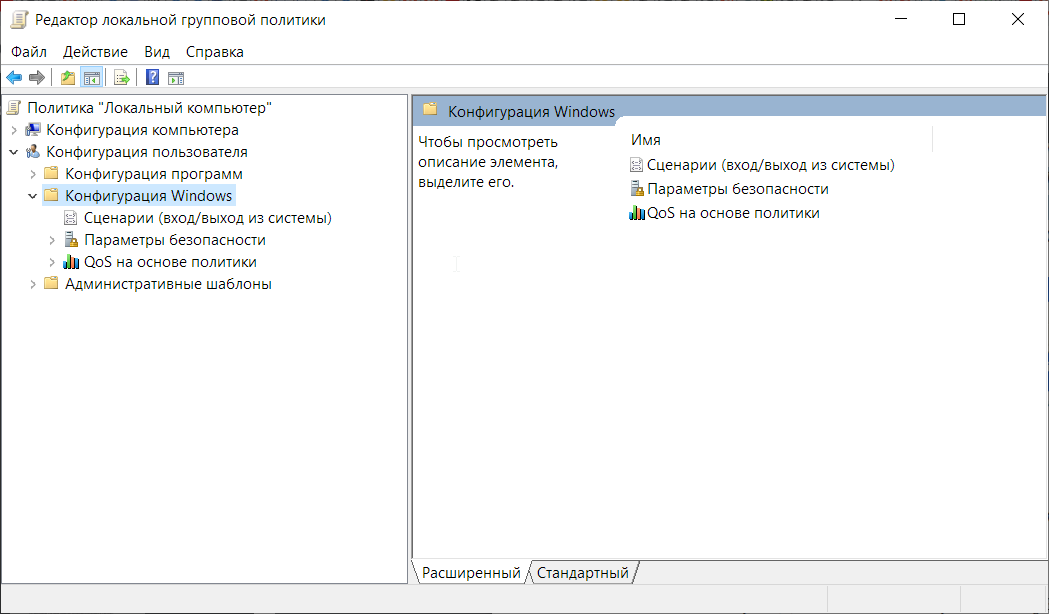Minimize the policy editor window
This screenshot has height=614, width=1049.
(900, 19)
